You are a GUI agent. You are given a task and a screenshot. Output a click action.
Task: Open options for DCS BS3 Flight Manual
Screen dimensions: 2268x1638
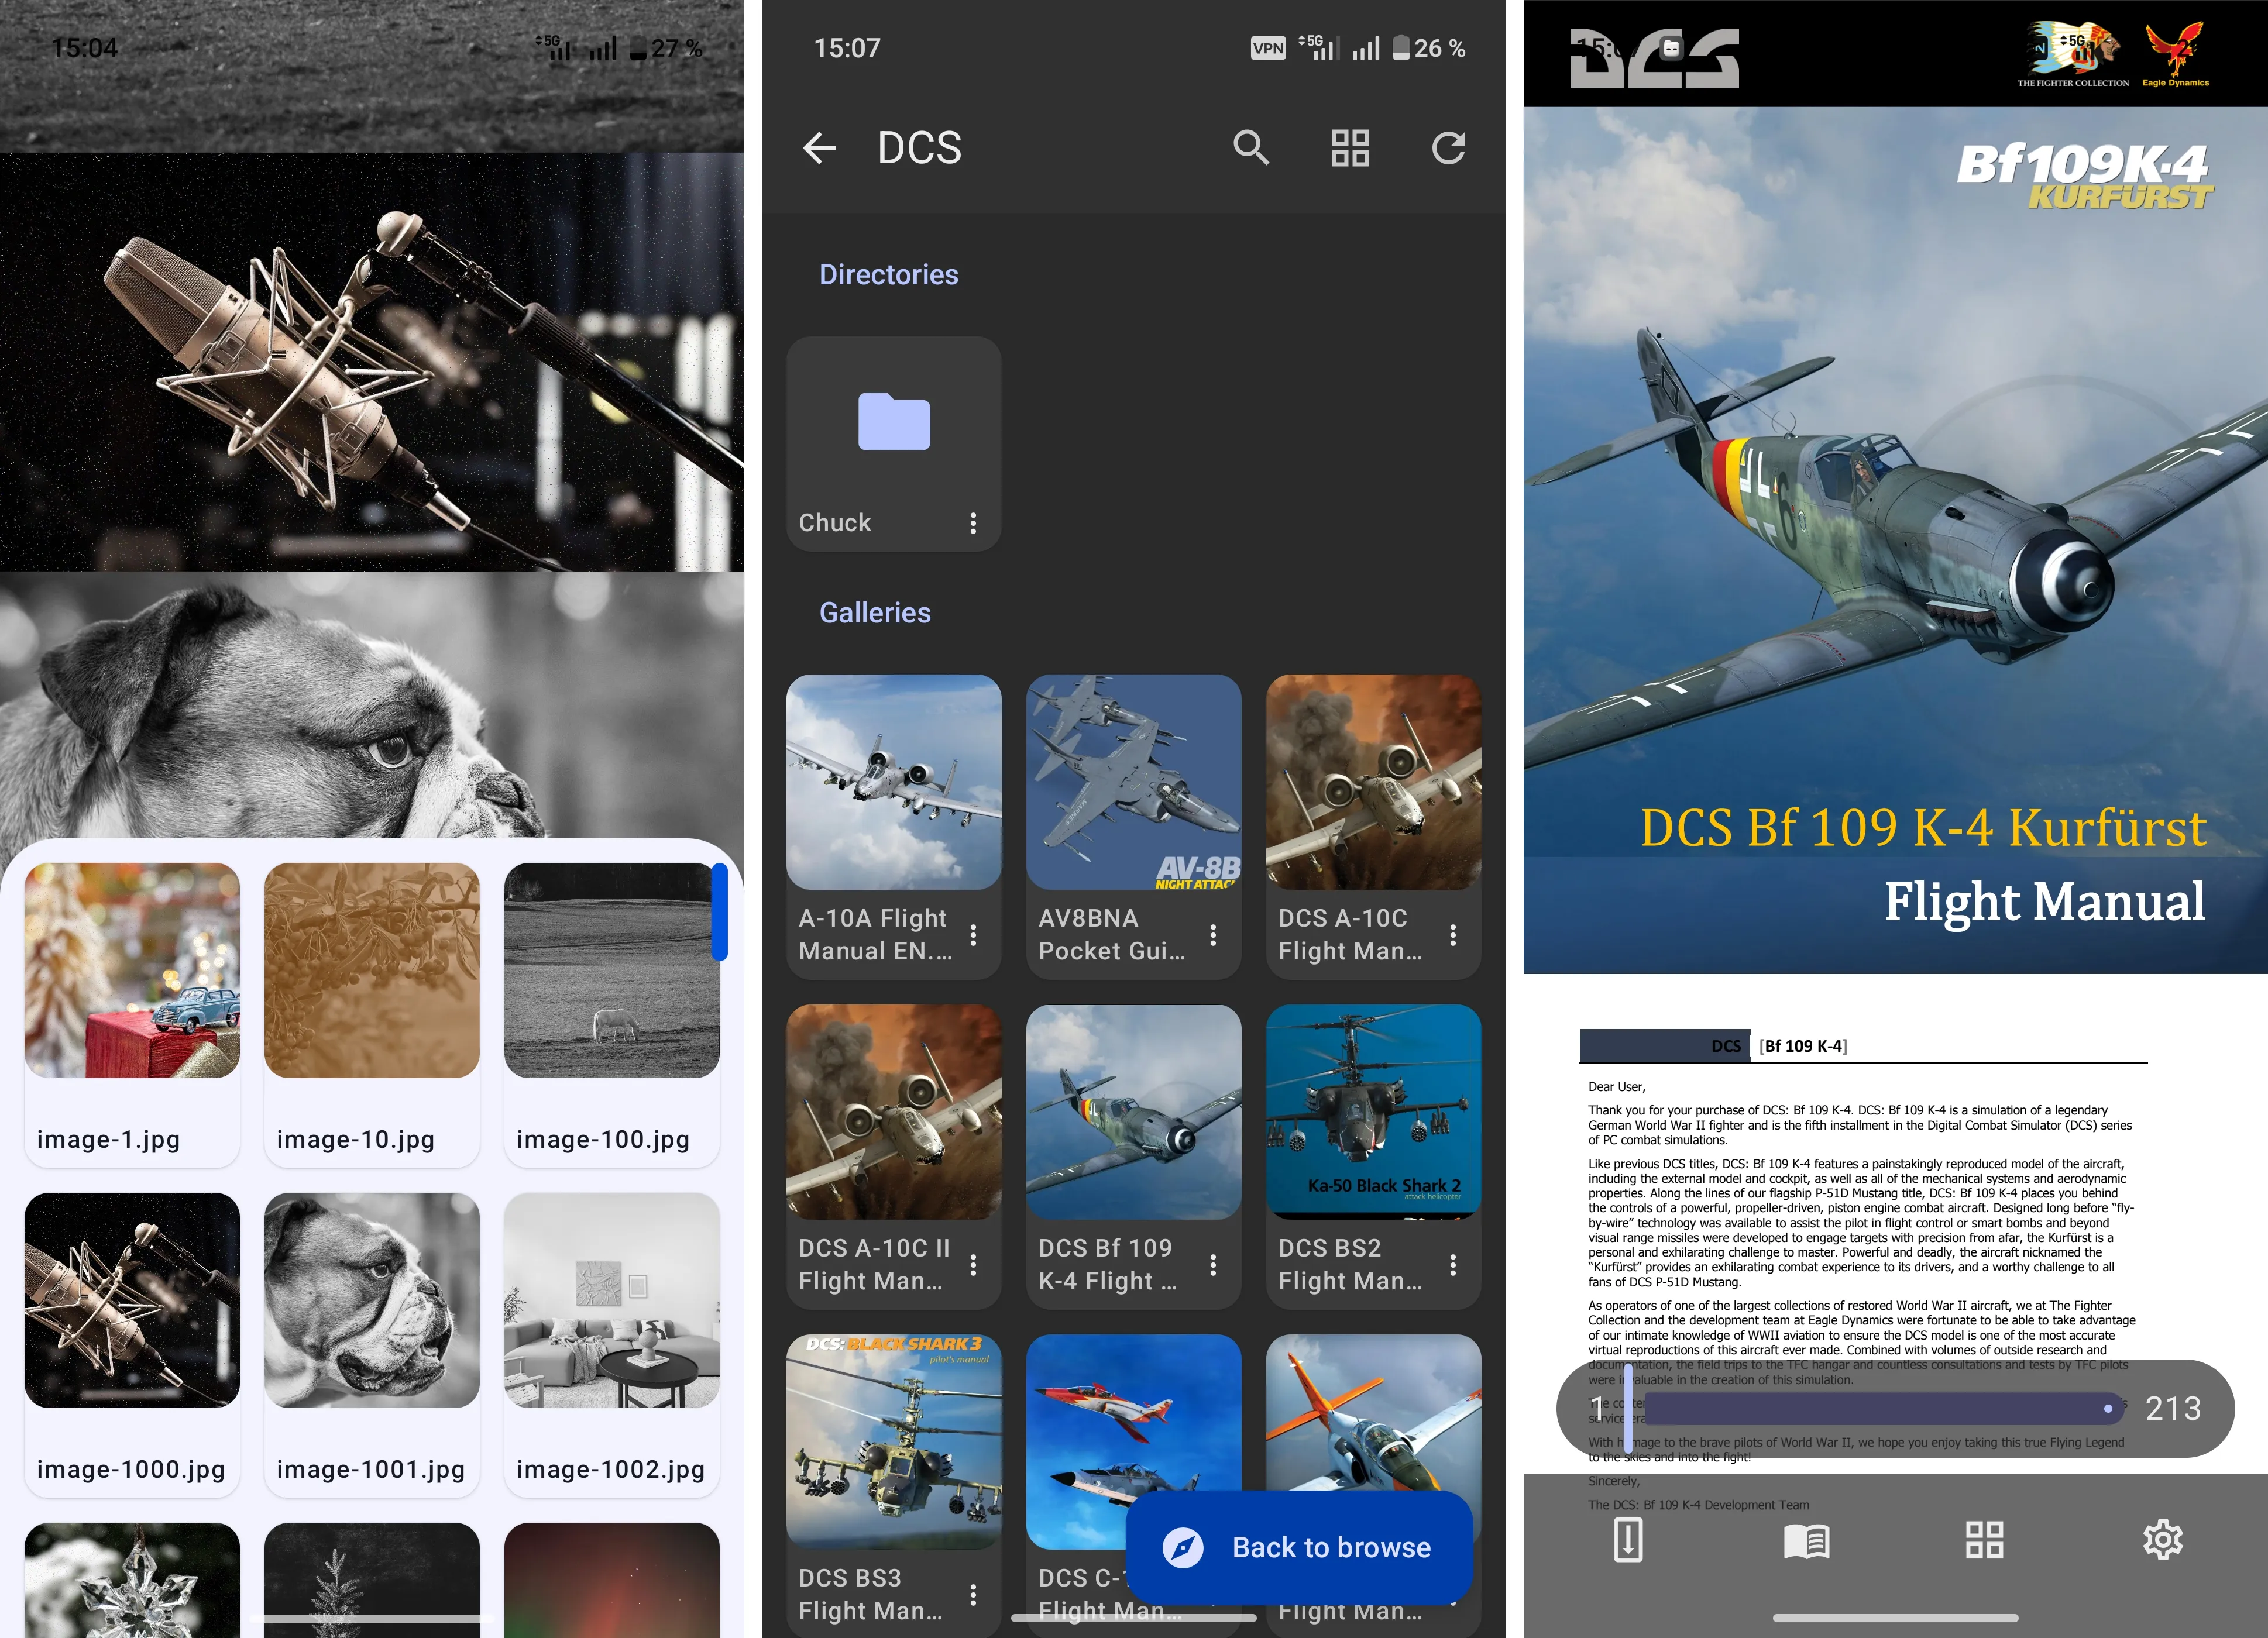973,1595
